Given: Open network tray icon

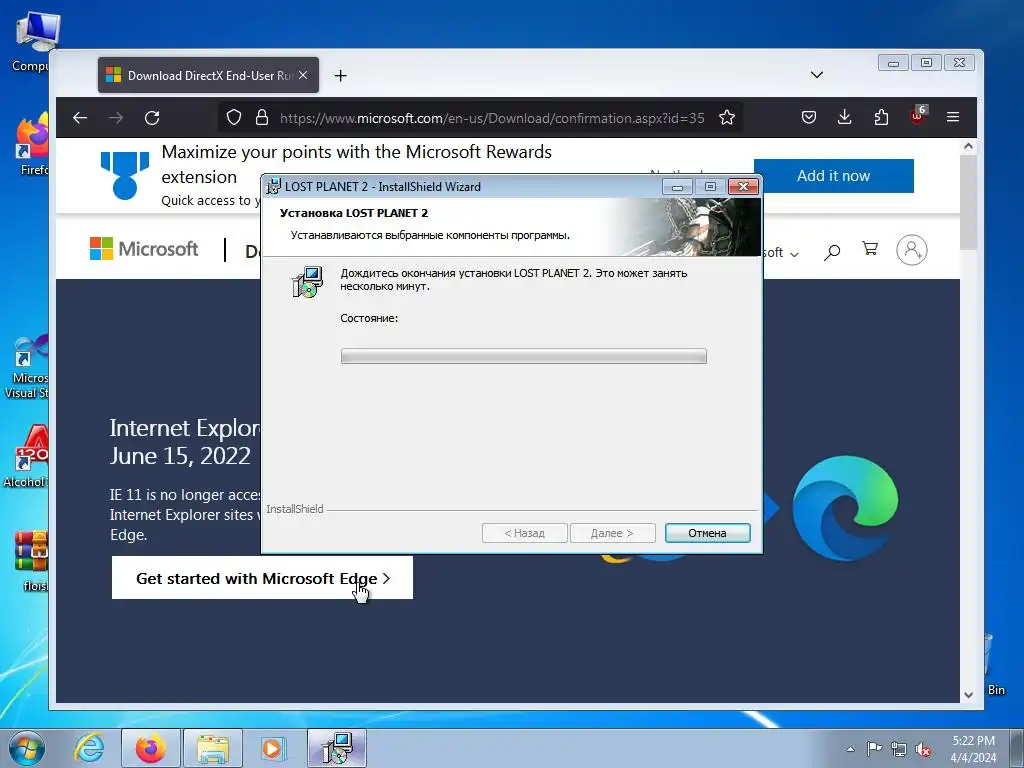Looking at the screenshot, I should click(x=899, y=749).
